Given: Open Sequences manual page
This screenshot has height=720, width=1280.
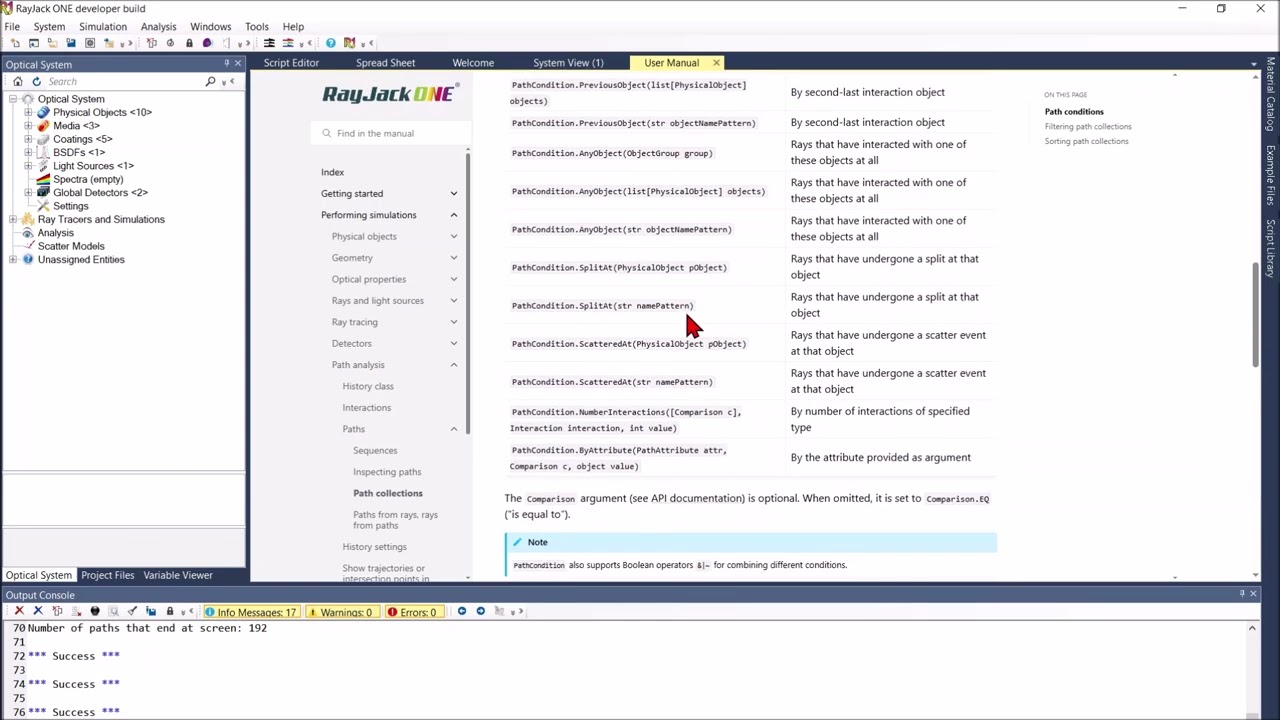Looking at the screenshot, I should coord(375,451).
